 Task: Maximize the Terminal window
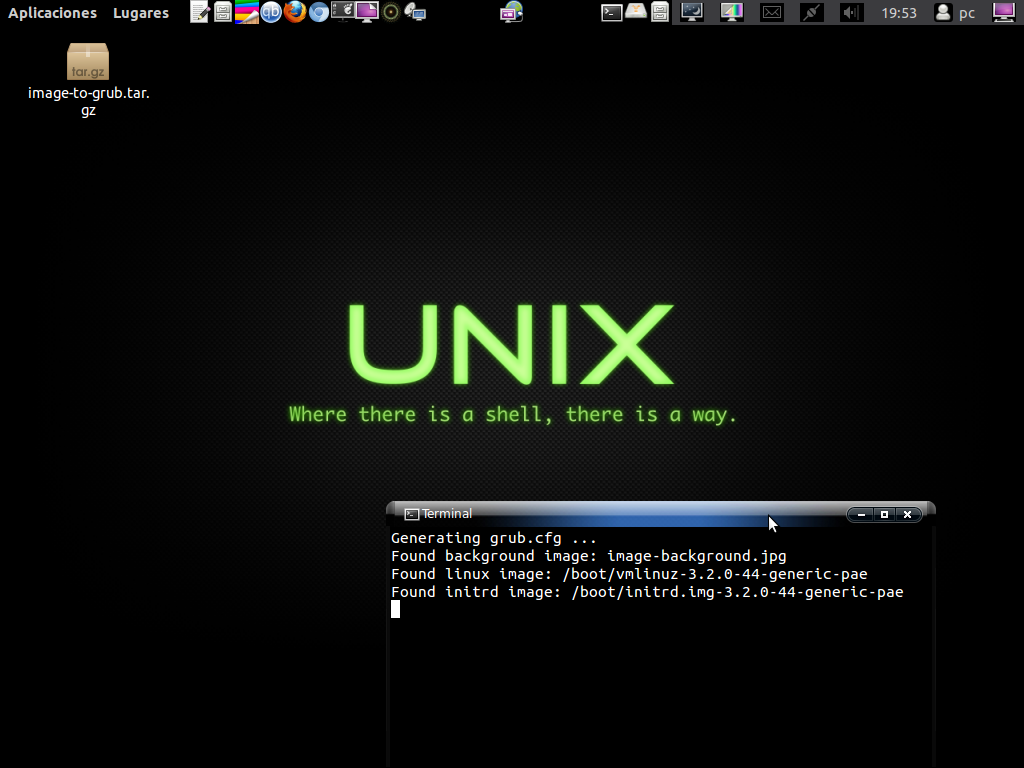pos(884,515)
